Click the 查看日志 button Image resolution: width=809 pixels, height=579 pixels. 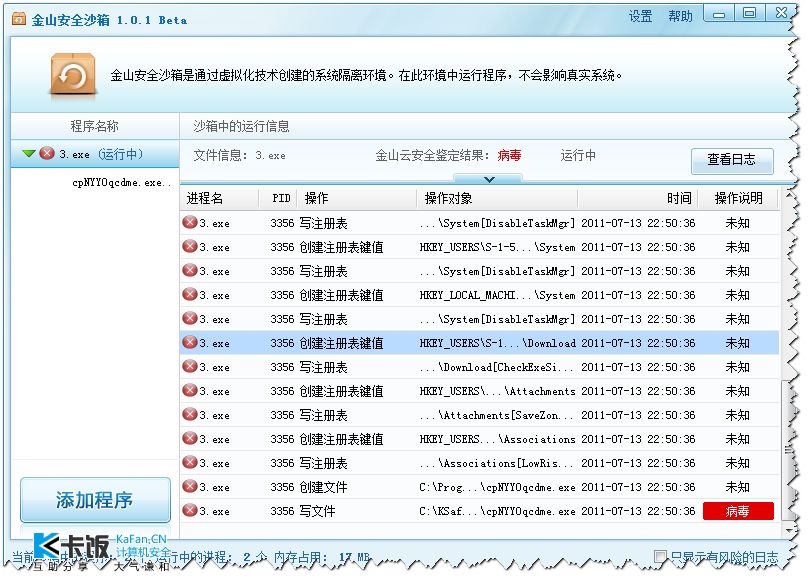pyautogui.click(x=732, y=160)
